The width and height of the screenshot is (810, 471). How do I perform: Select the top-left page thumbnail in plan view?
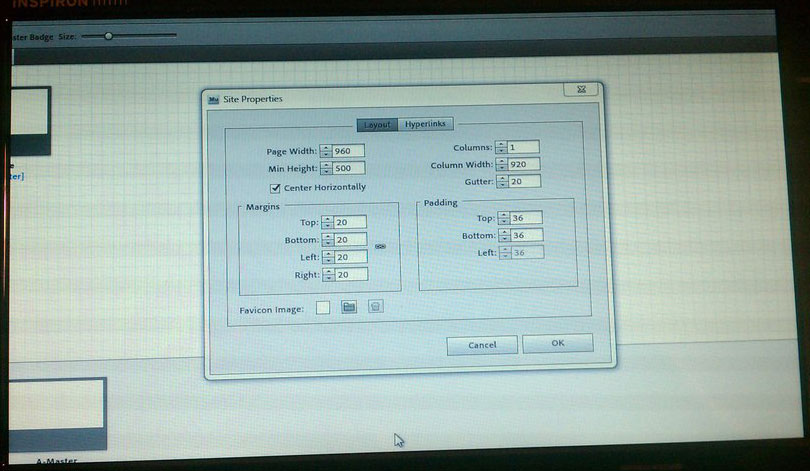point(30,120)
